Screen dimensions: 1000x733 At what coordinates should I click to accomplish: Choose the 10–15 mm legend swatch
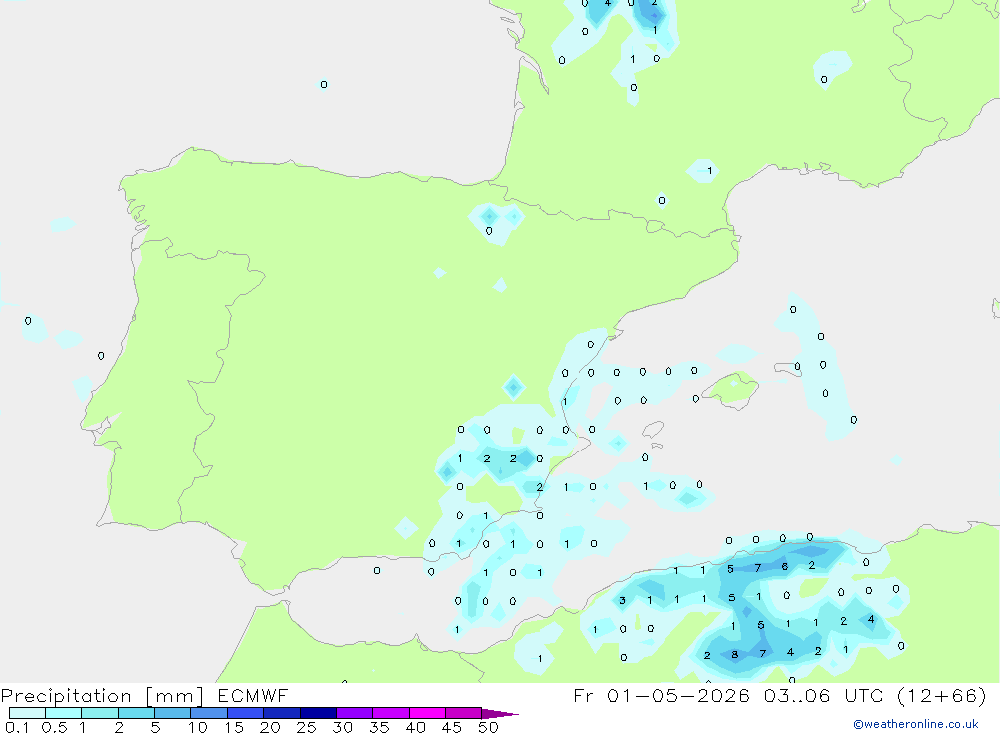point(209,713)
